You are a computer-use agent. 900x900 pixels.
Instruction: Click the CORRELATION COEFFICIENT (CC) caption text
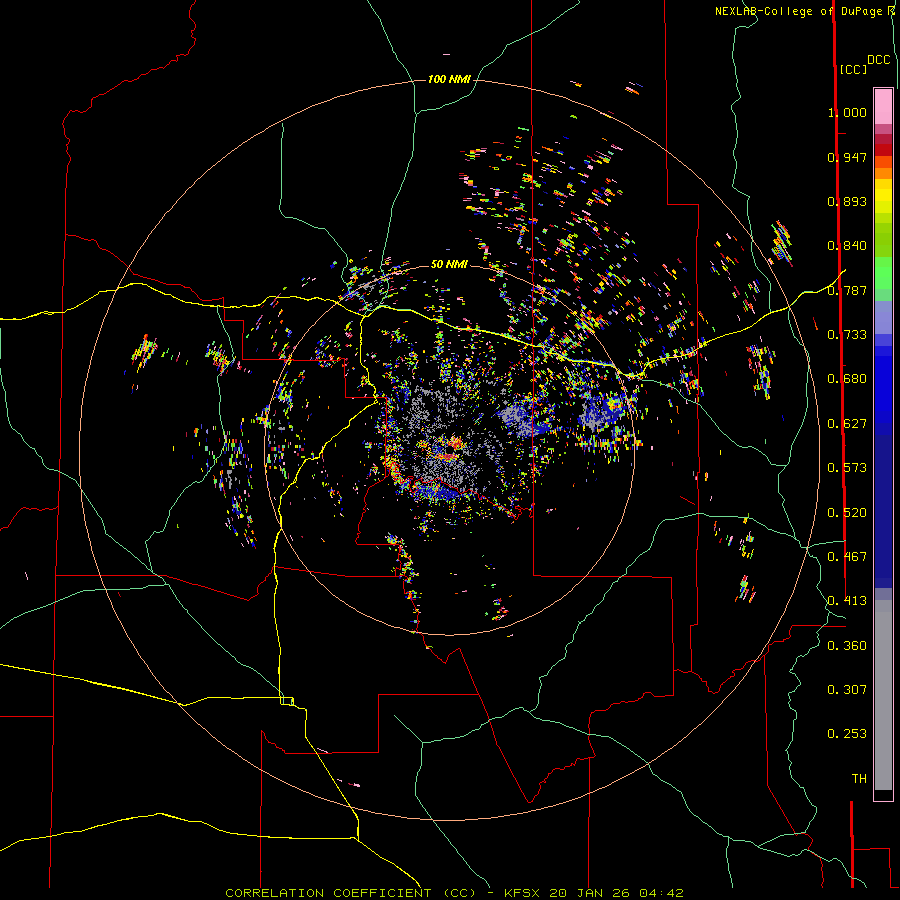click(x=350, y=893)
